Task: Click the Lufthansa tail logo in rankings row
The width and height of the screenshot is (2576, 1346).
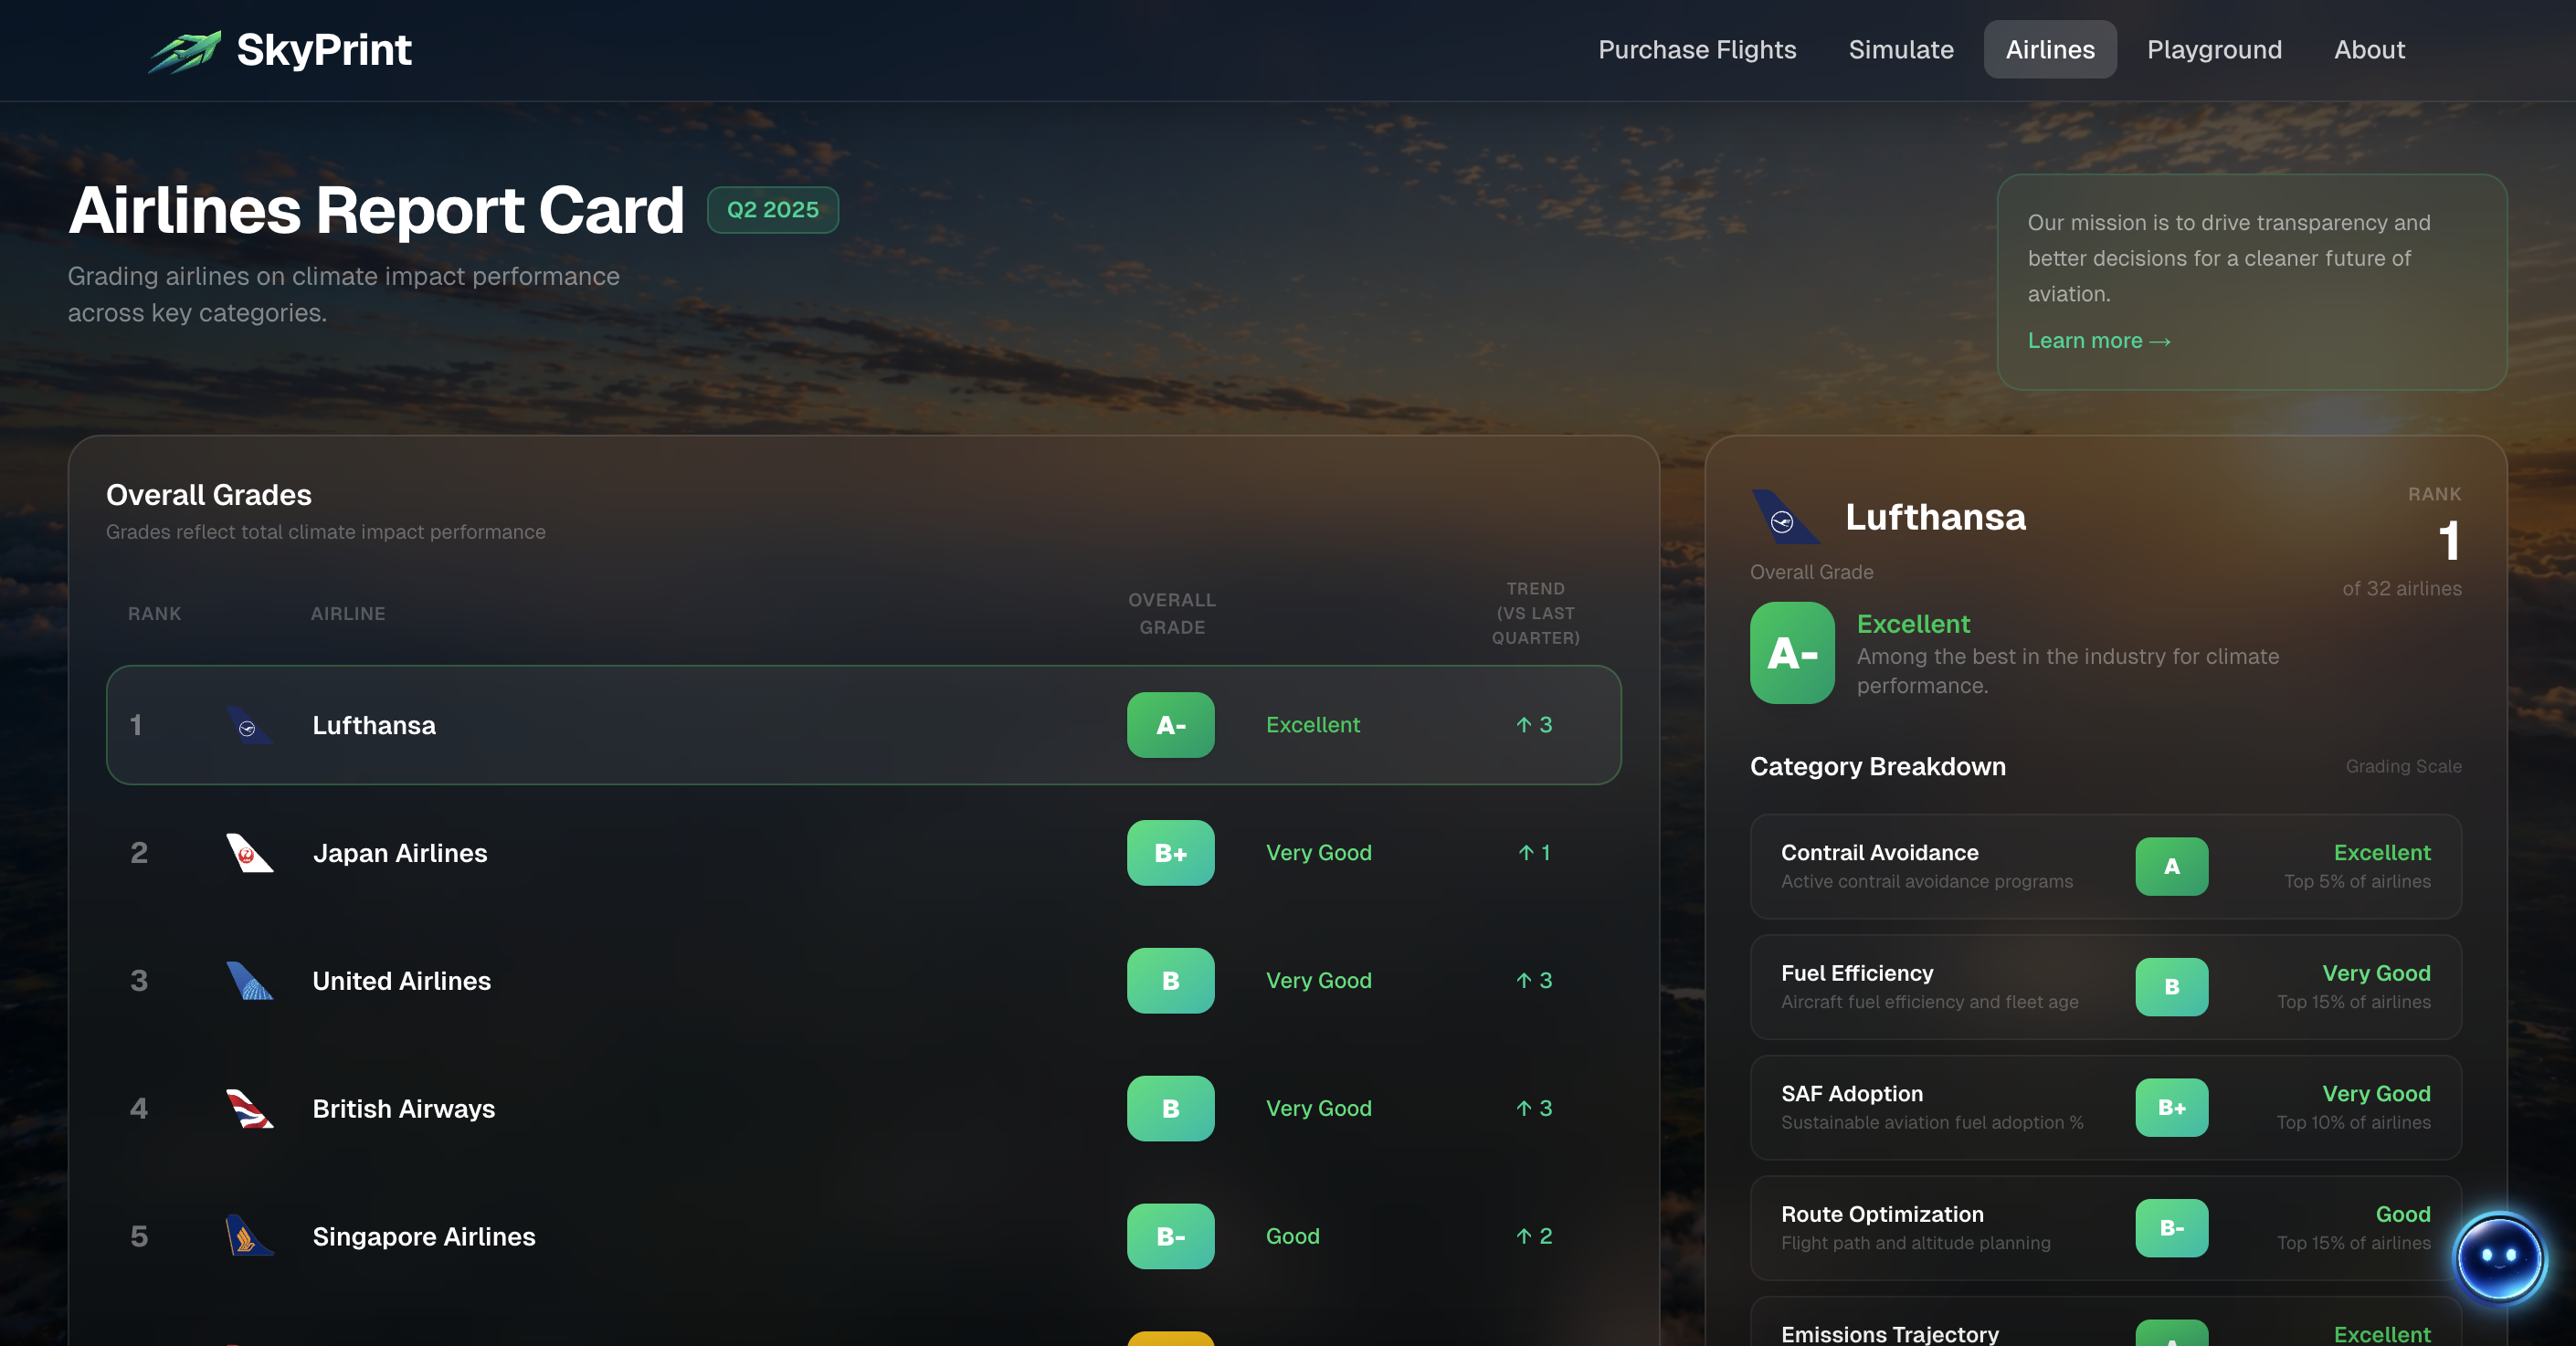Action: (x=249, y=725)
